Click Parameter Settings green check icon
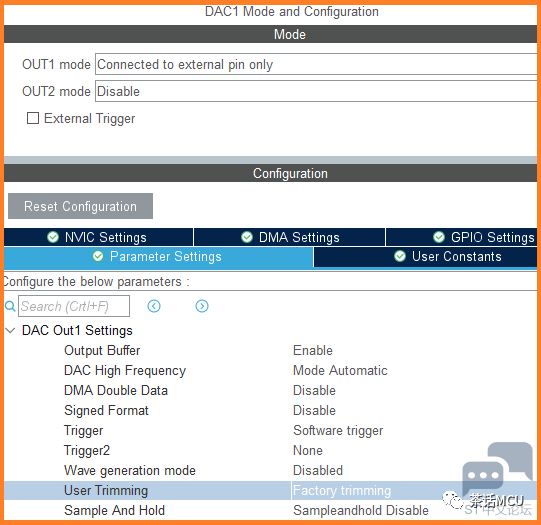Image resolution: width=541 pixels, height=525 pixels. coord(98,256)
